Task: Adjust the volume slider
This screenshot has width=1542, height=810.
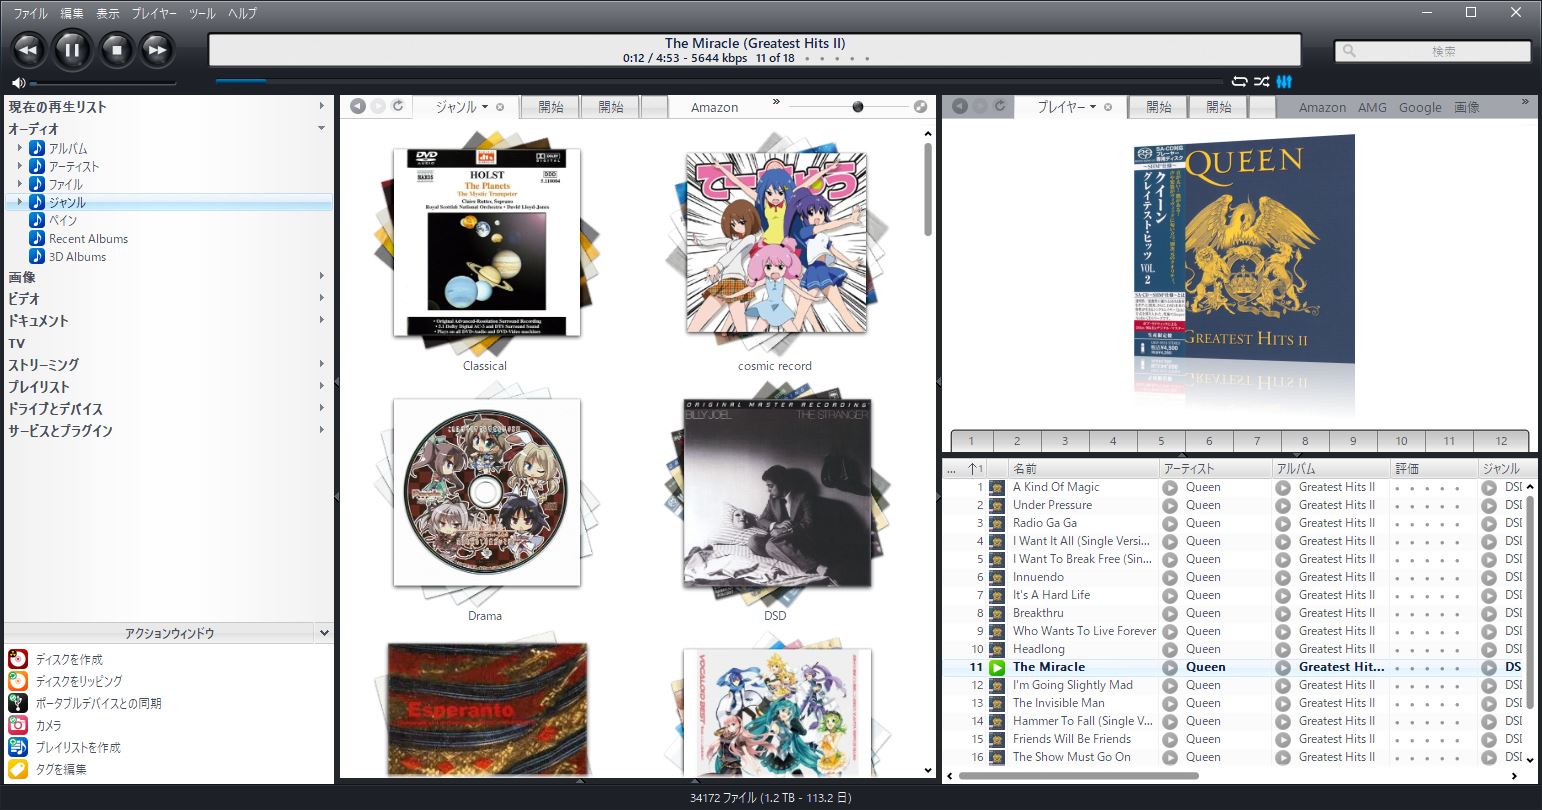Action: pos(102,83)
